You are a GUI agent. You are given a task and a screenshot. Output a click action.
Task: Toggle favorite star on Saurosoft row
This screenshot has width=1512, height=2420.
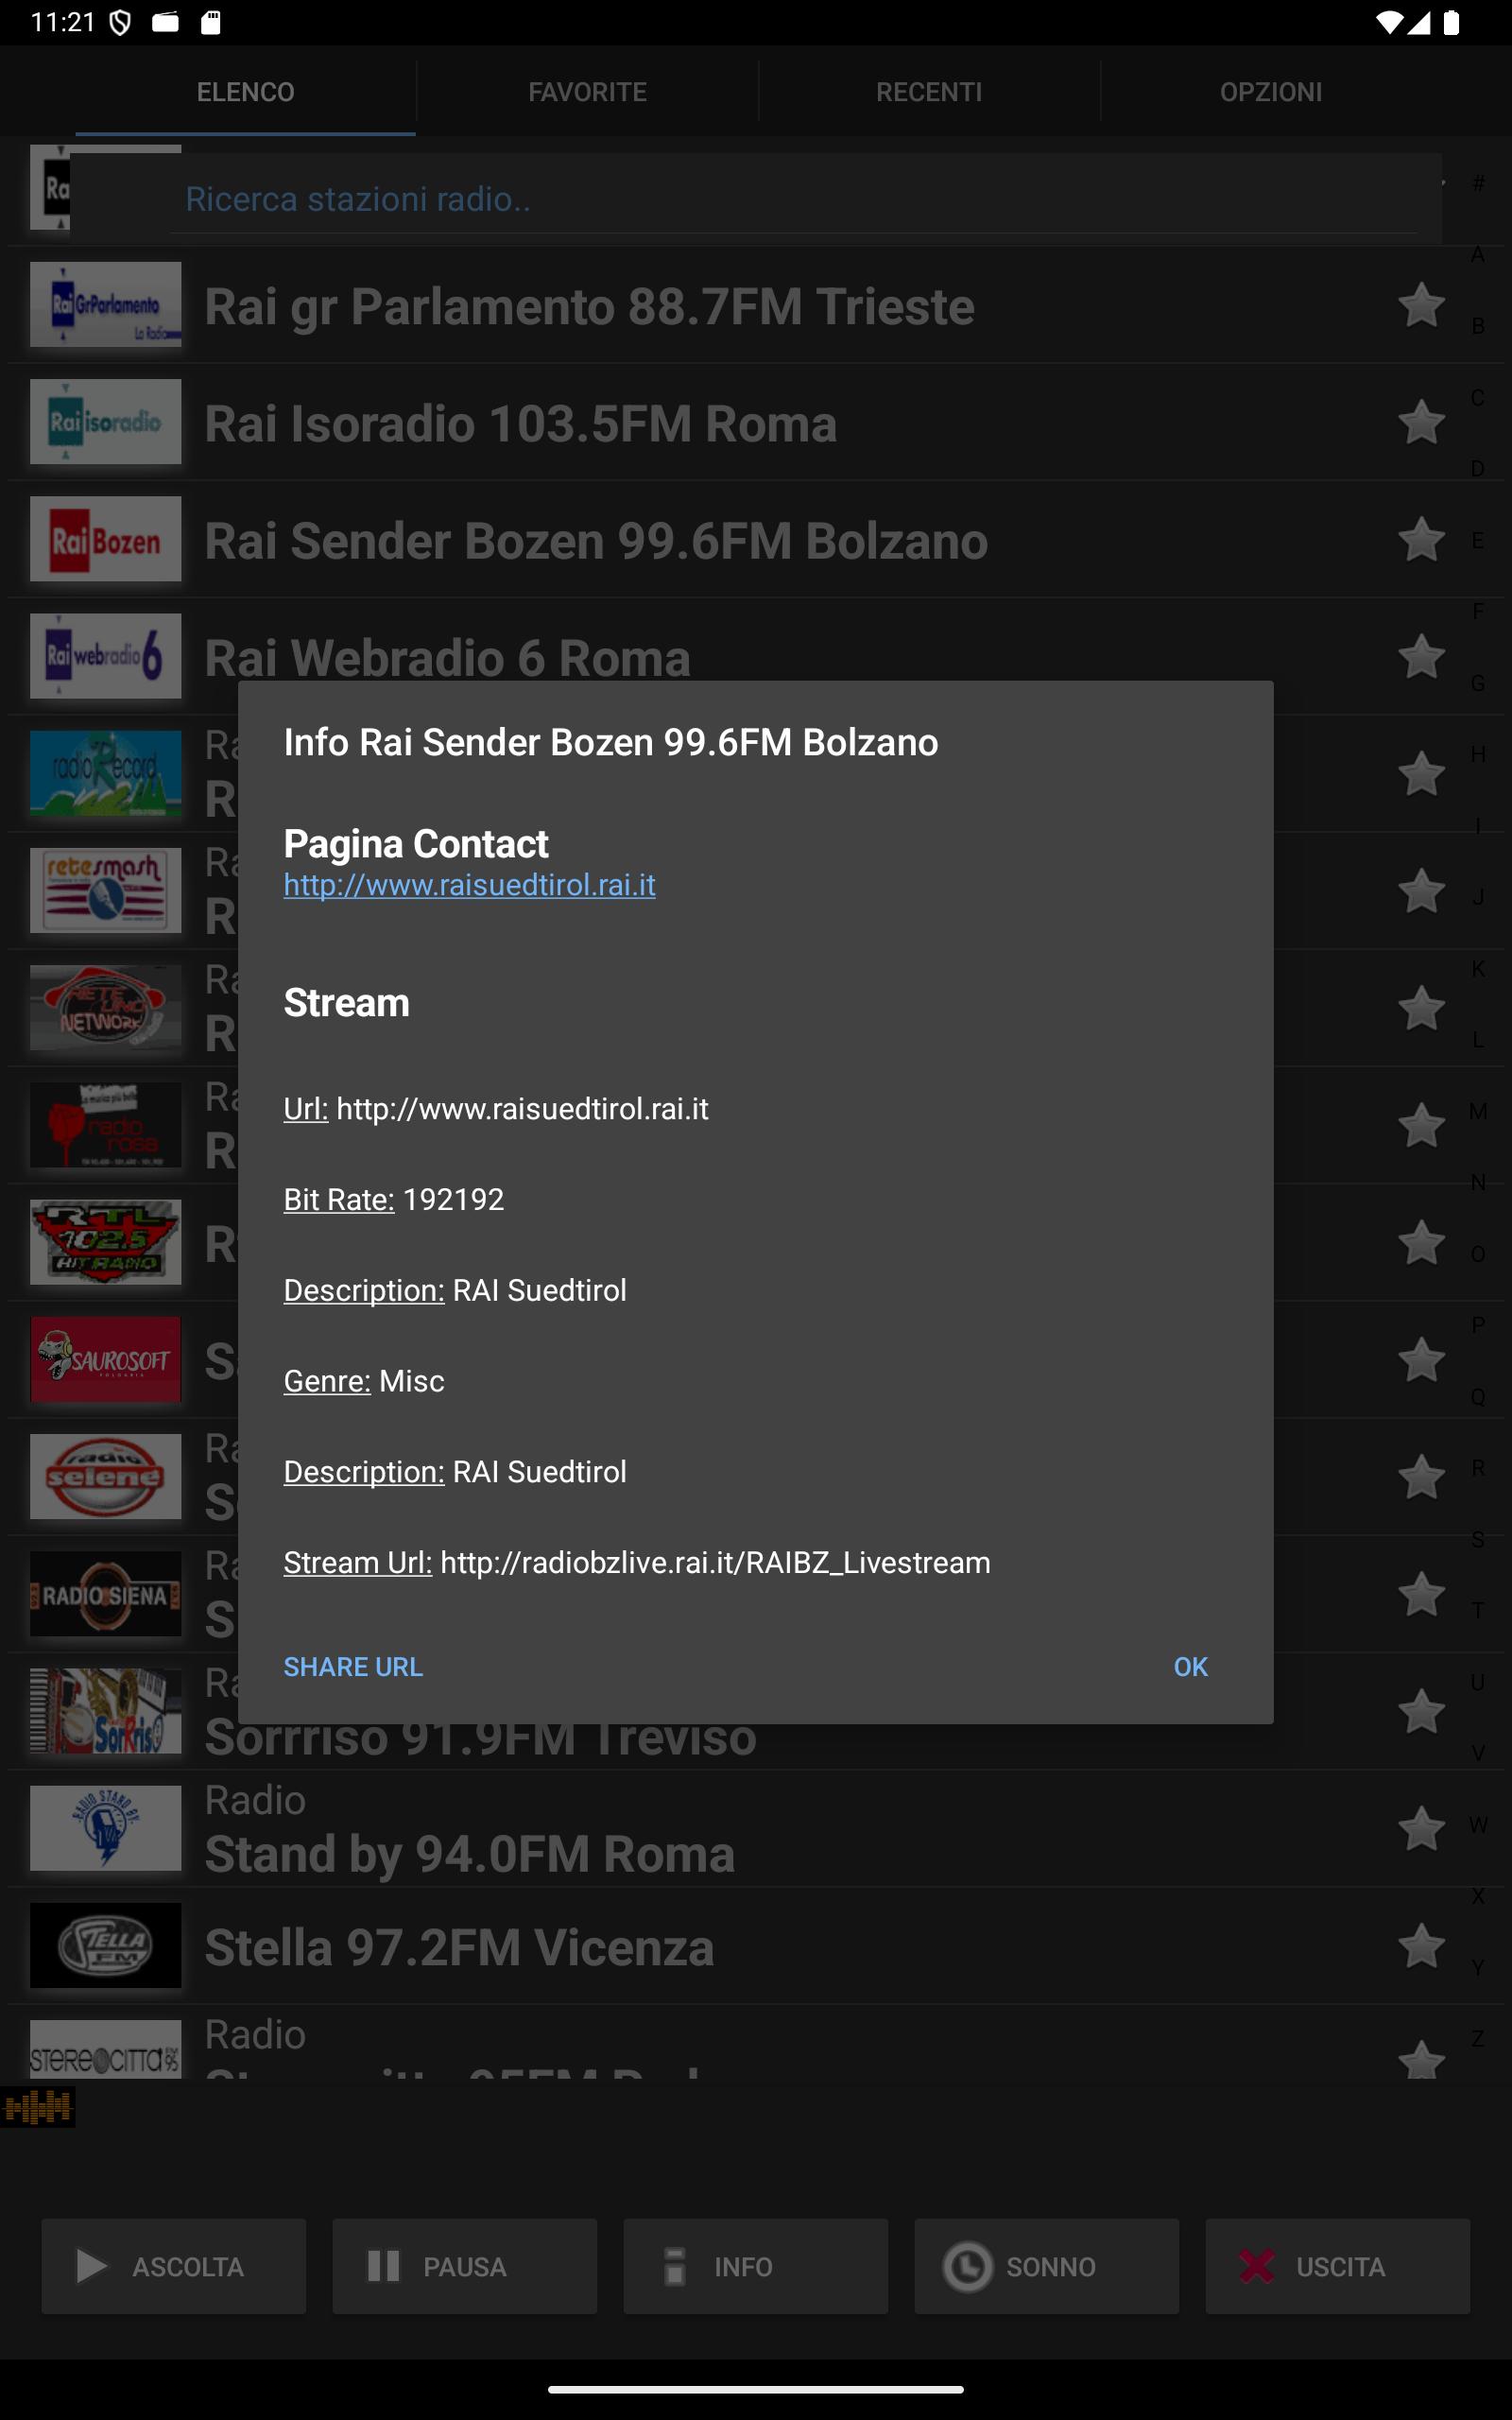[x=1421, y=1360]
